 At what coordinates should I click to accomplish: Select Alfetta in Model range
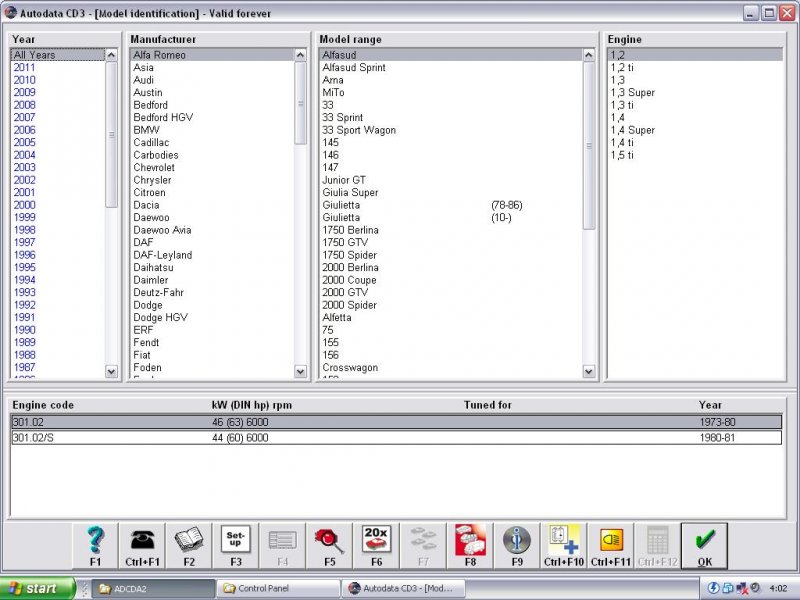(x=451, y=317)
